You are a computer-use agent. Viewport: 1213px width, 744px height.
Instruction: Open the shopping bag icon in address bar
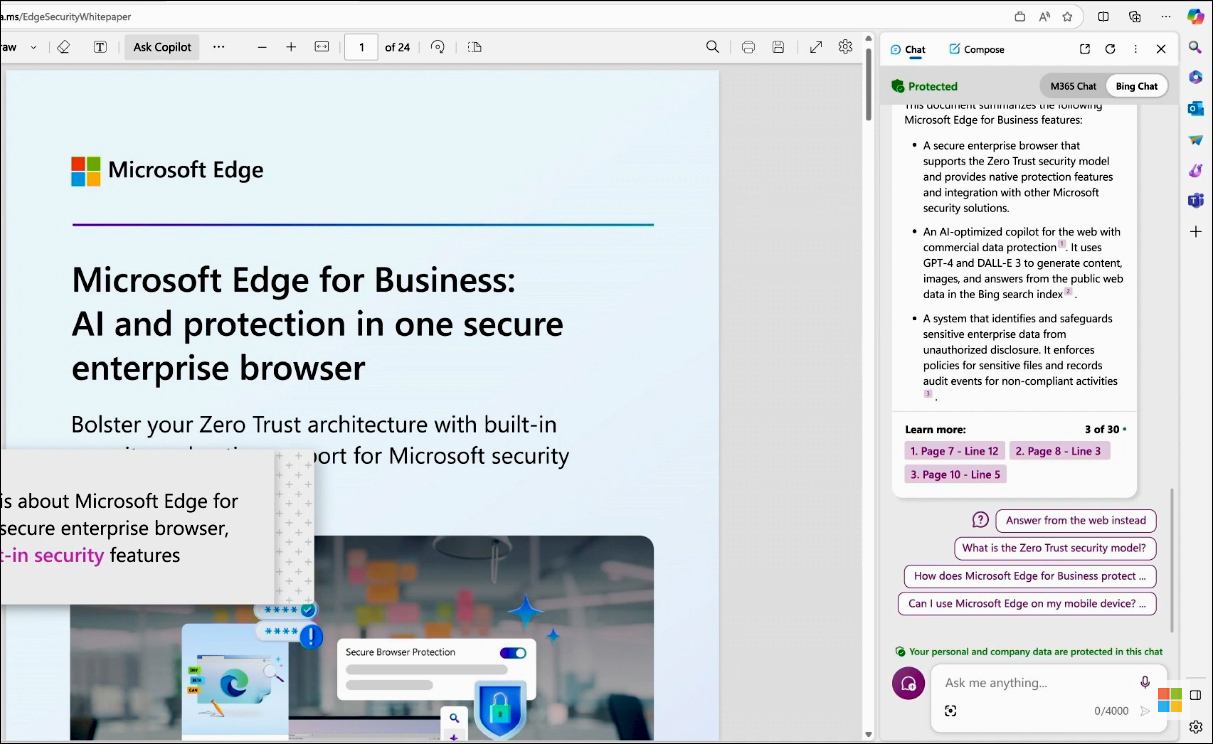(1020, 16)
